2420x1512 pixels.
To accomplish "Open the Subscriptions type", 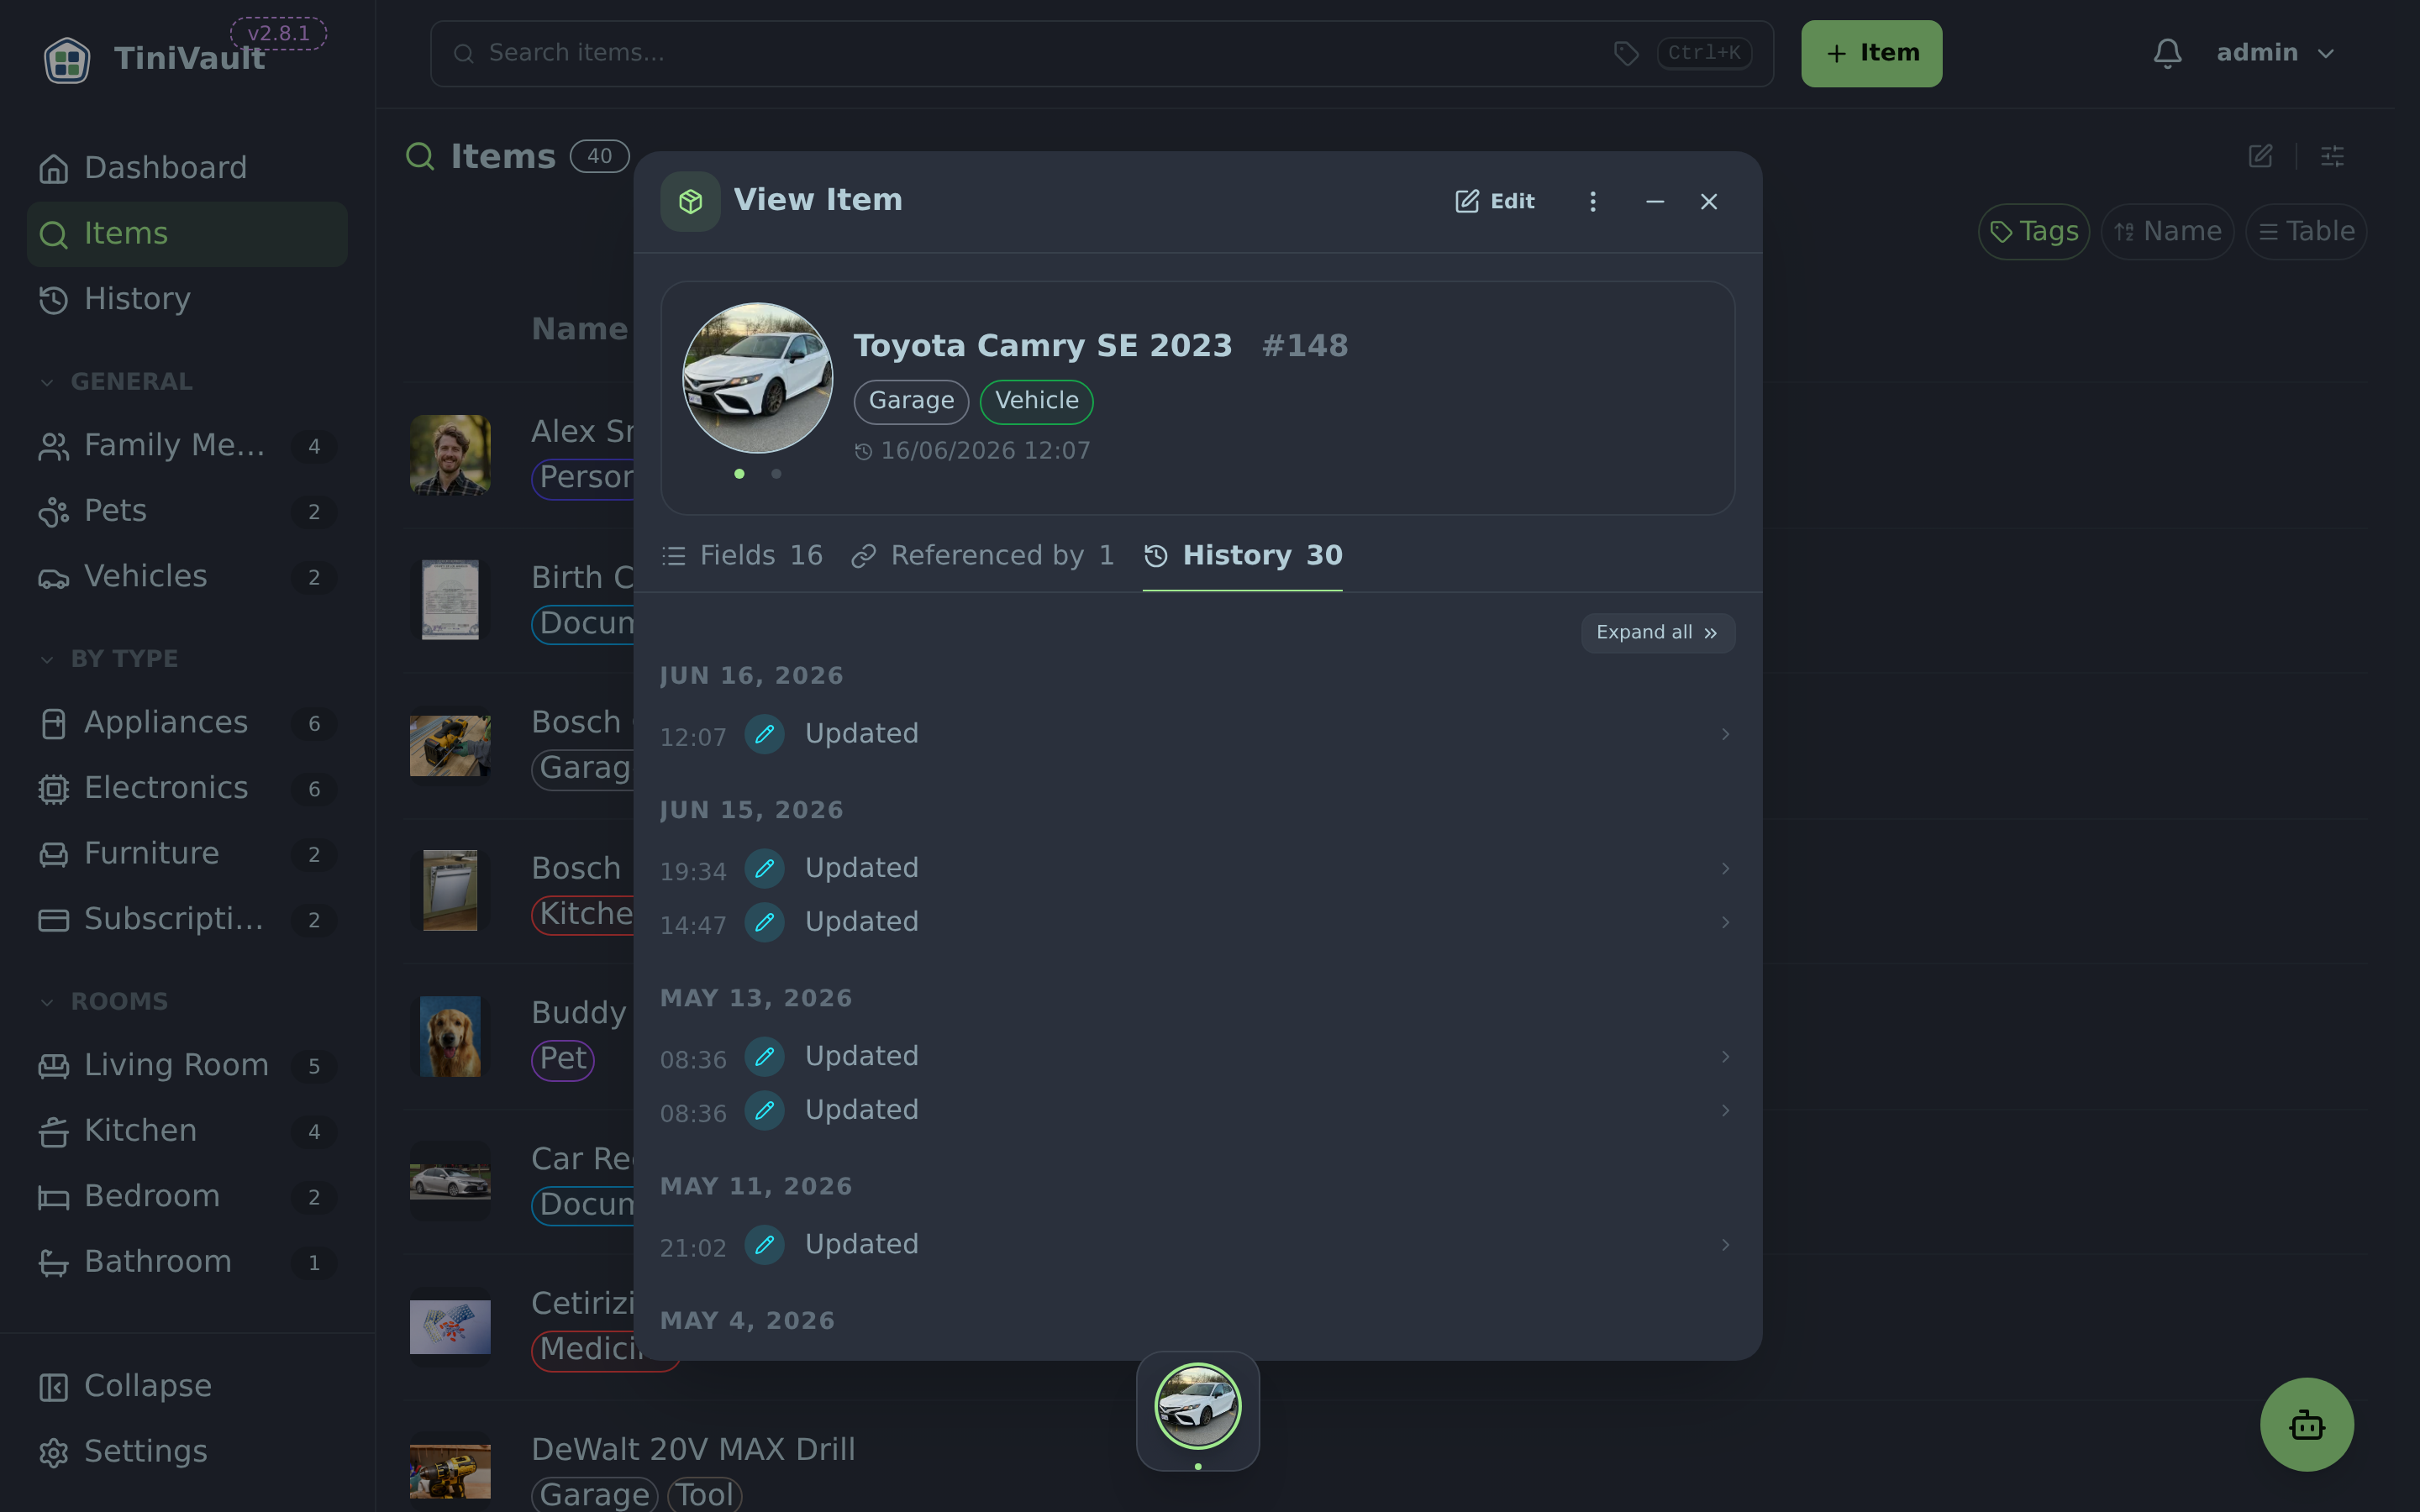I will click(187, 919).
